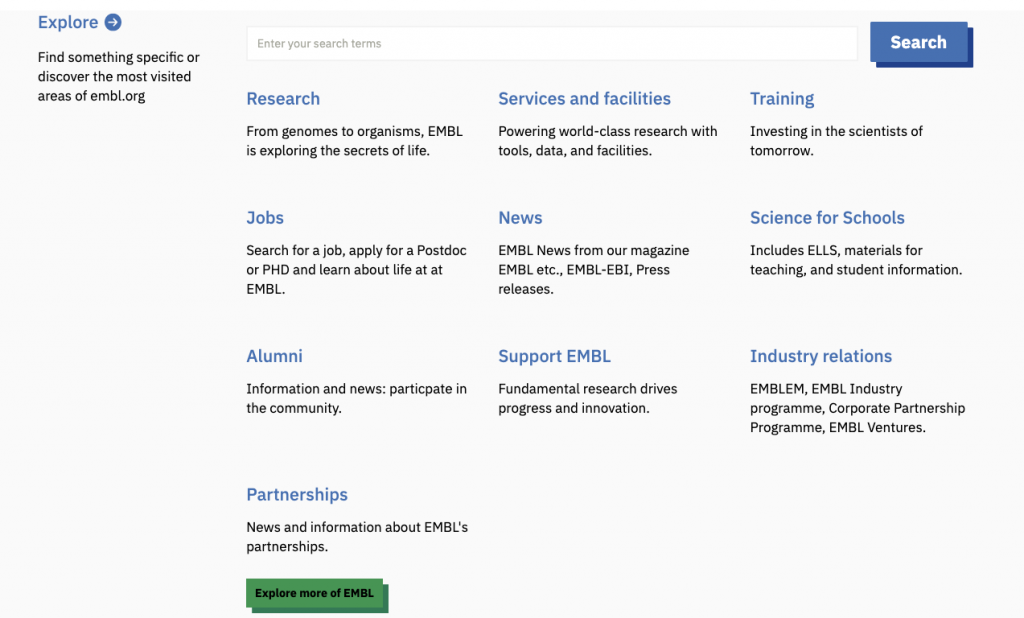Go to the Partnerships link
Image resolution: width=1024 pixels, height=618 pixels.
[x=296, y=495]
